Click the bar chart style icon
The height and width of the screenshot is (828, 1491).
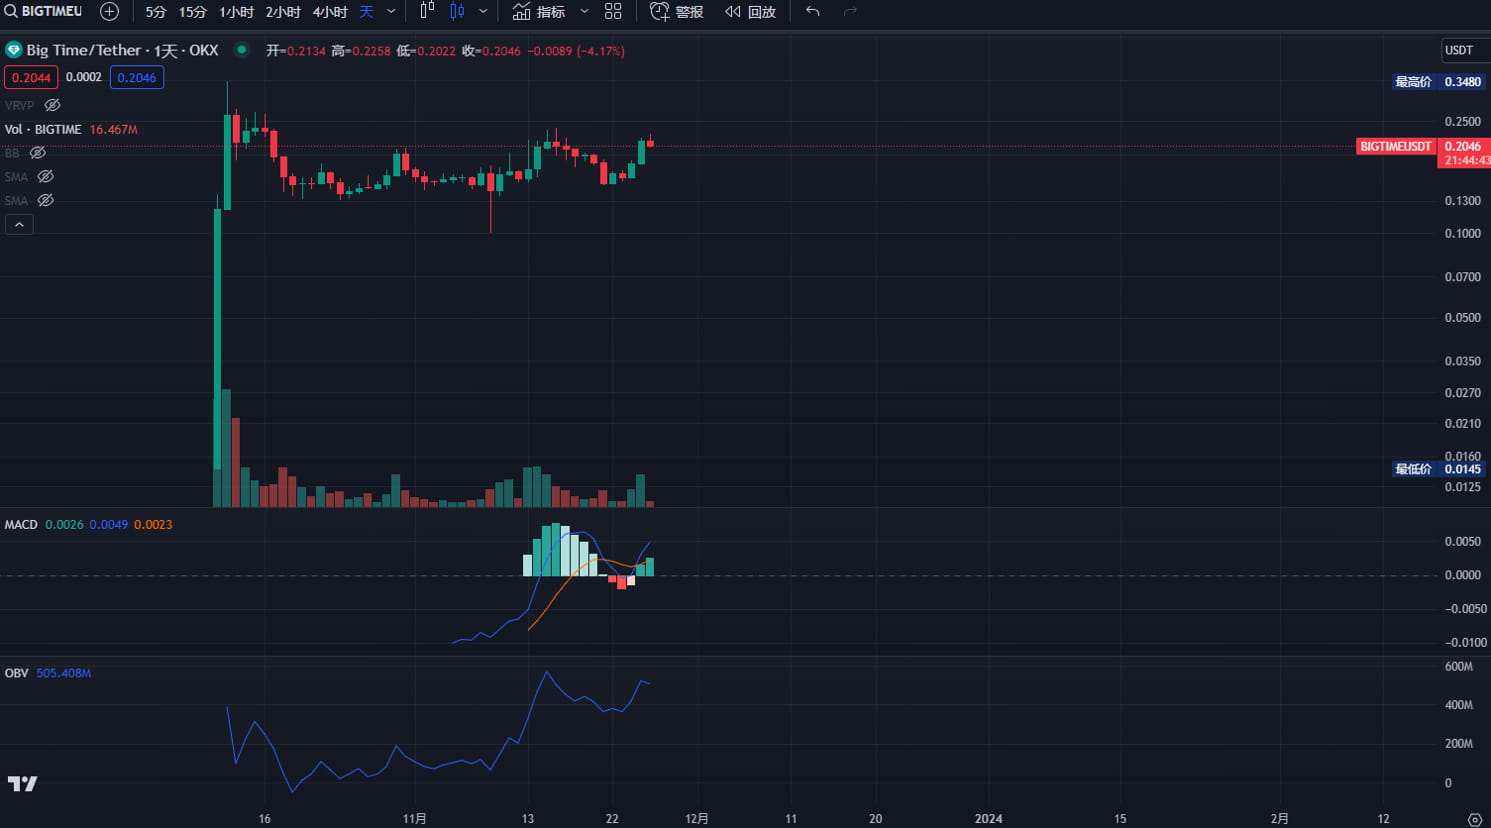point(427,11)
